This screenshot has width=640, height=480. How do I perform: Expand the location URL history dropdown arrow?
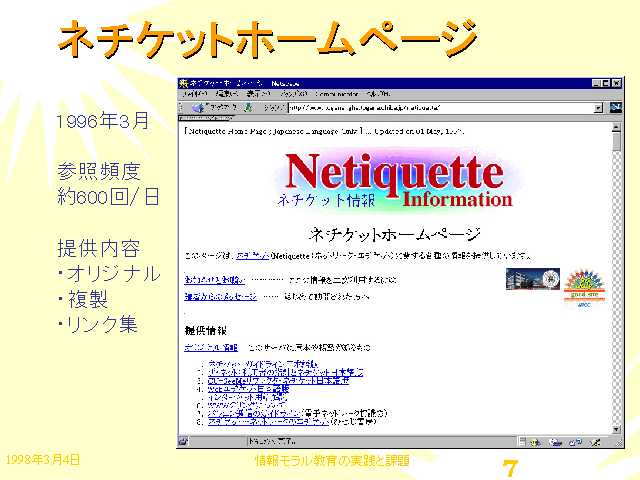click(x=597, y=107)
